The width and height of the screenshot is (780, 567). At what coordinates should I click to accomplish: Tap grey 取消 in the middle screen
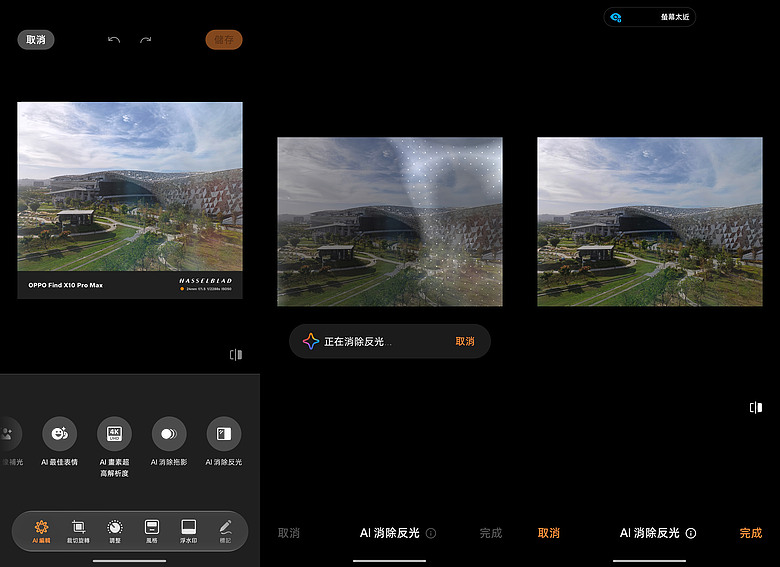pyautogui.click(x=289, y=533)
